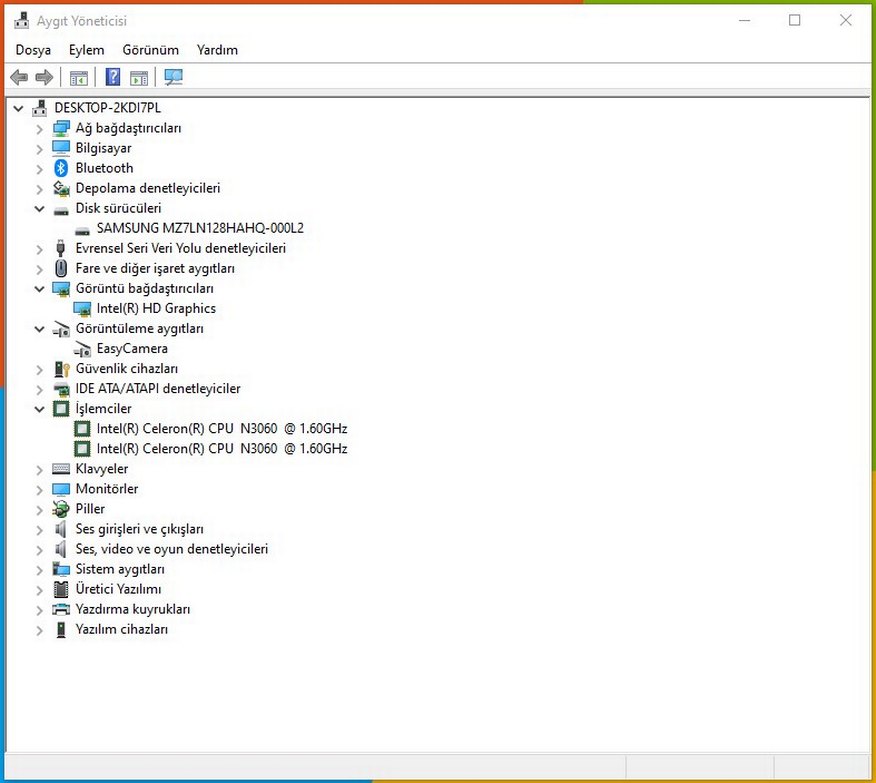The height and width of the screenshot is (783, 876).
Task: Expand the Ağ bağdaştırıcıları category
Action: pyautogui.click(x=39, y=128)
